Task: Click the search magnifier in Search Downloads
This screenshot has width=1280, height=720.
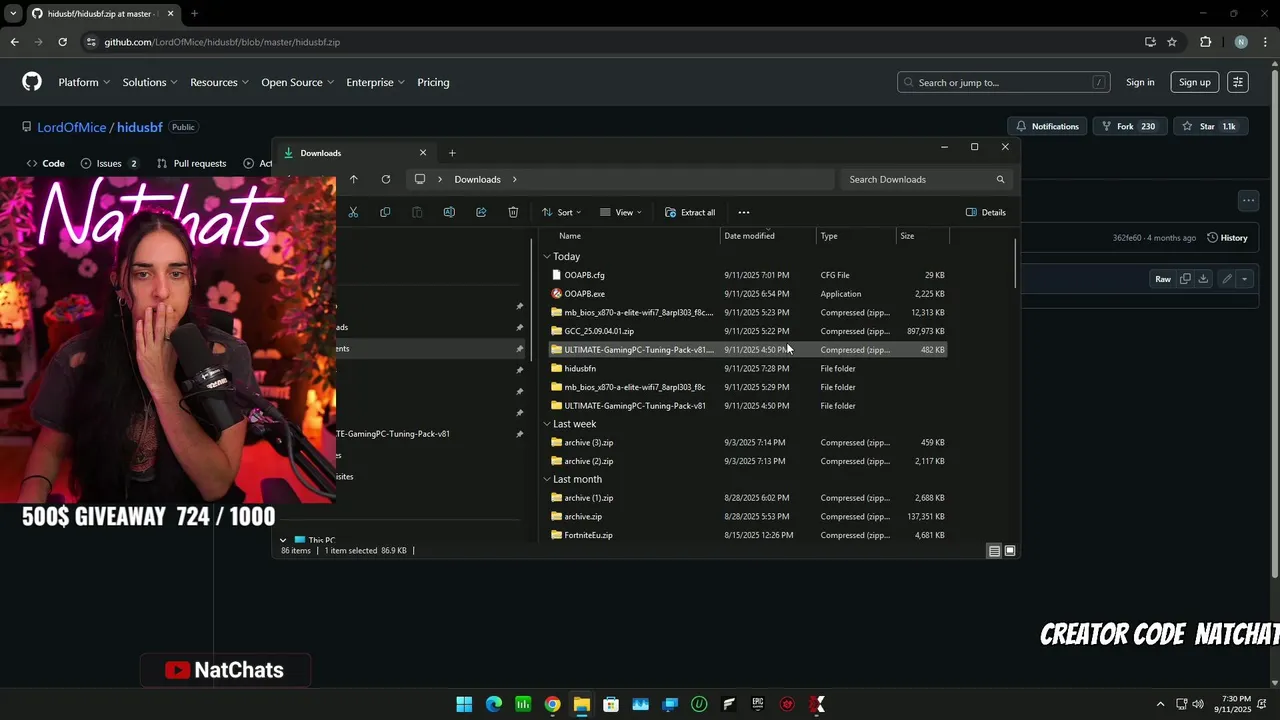Action: (1000, 179)
